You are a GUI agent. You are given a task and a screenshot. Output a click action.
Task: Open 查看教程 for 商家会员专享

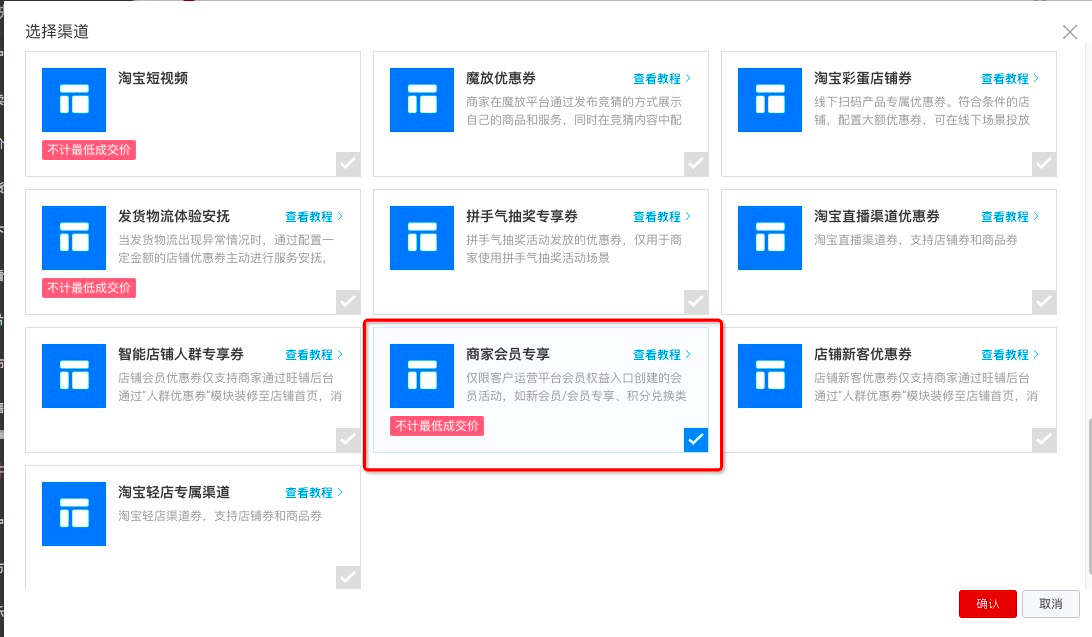tap(662, 354)
